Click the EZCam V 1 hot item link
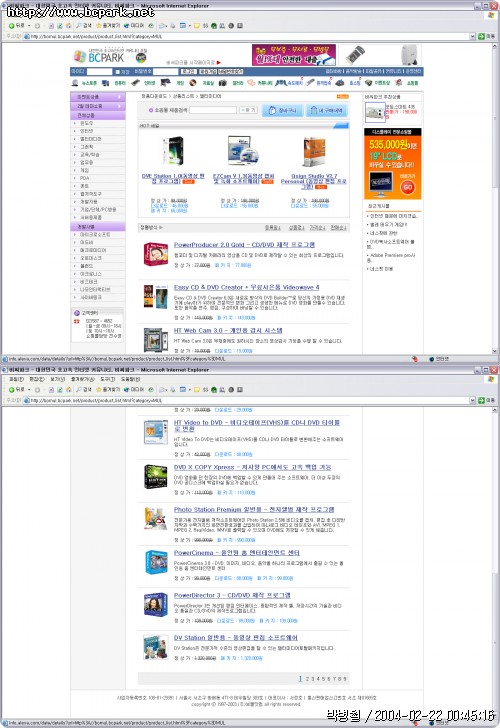 tap(243, 179)
